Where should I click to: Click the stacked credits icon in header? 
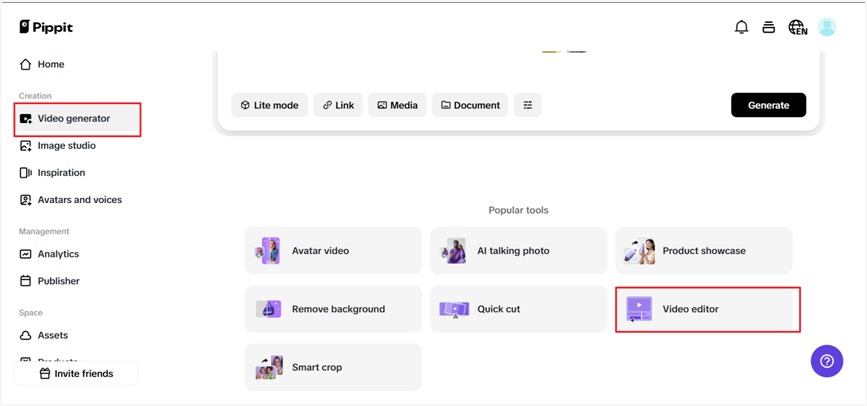click(x=768, y=28)
